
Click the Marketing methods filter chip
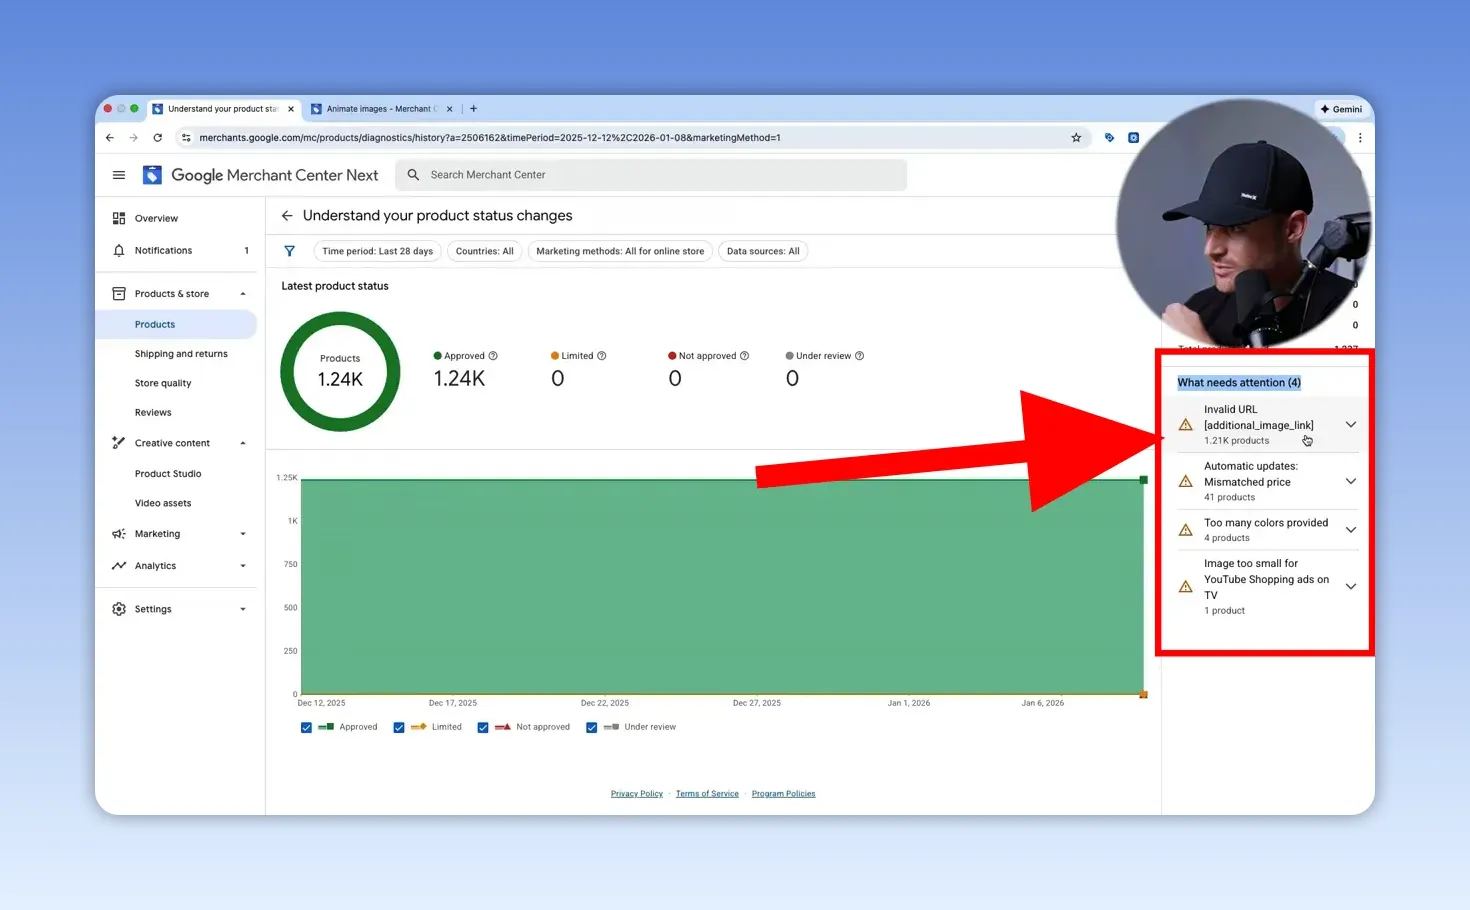coord(620,251)
